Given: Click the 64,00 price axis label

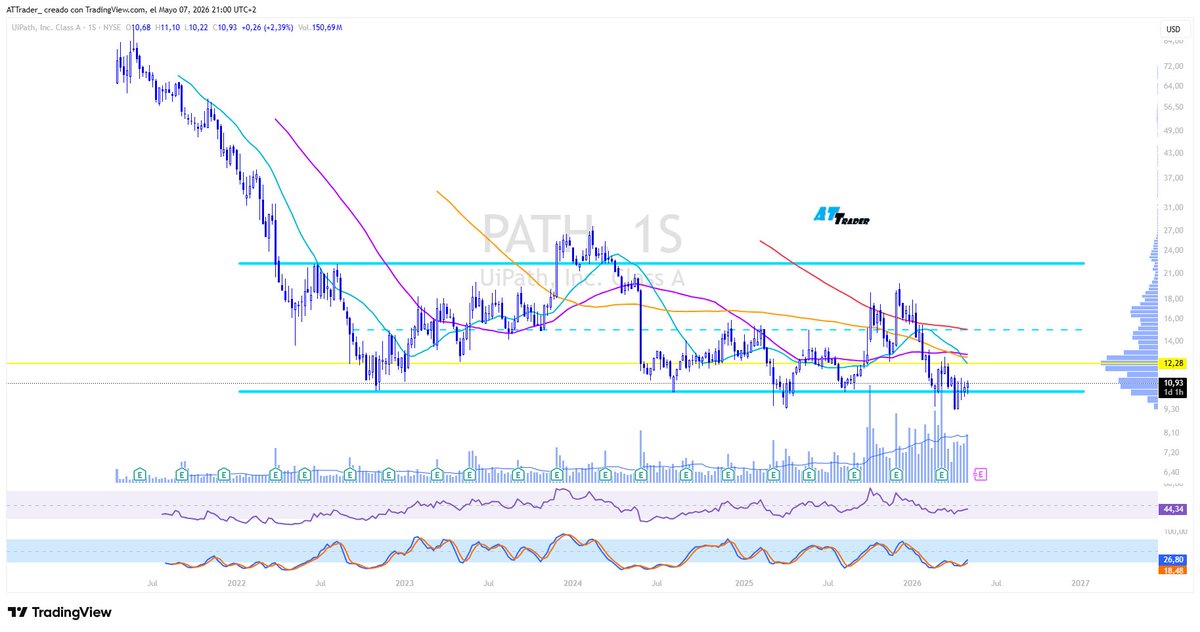Looking at the screenshot, I should (x=1172, y=86).
